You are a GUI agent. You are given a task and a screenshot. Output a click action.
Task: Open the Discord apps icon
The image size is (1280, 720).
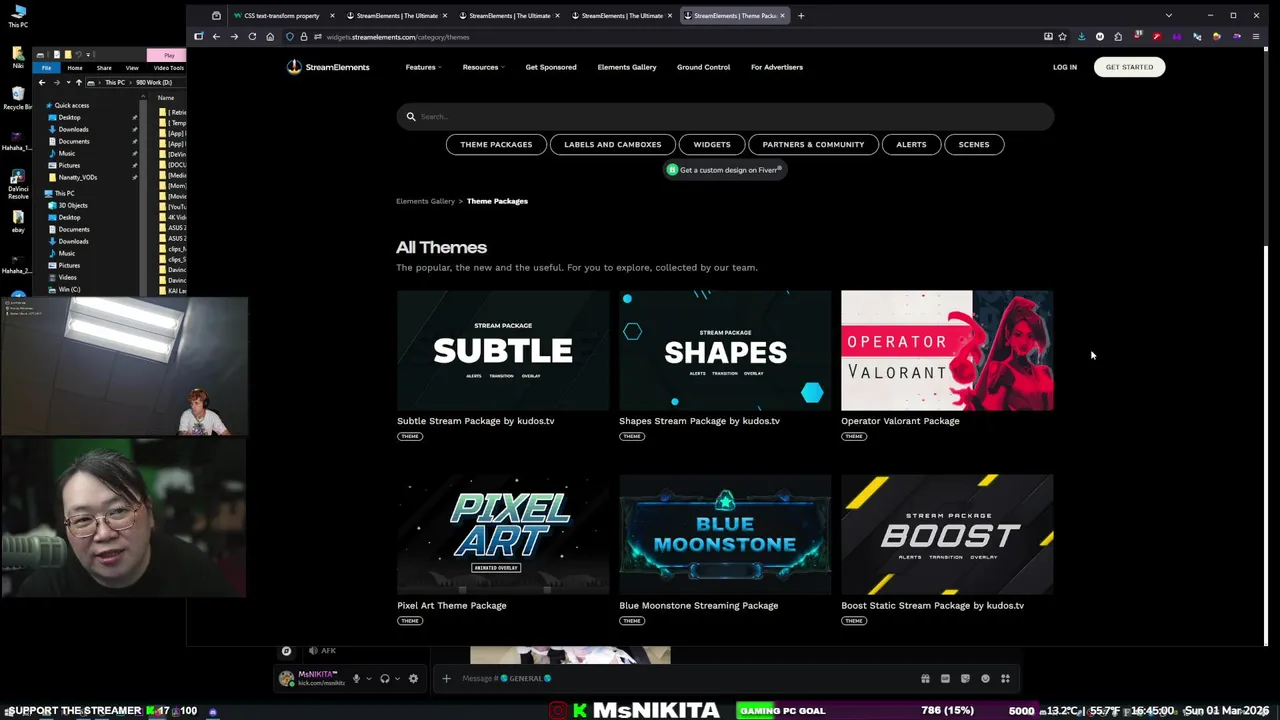[x=1005, y=678]
